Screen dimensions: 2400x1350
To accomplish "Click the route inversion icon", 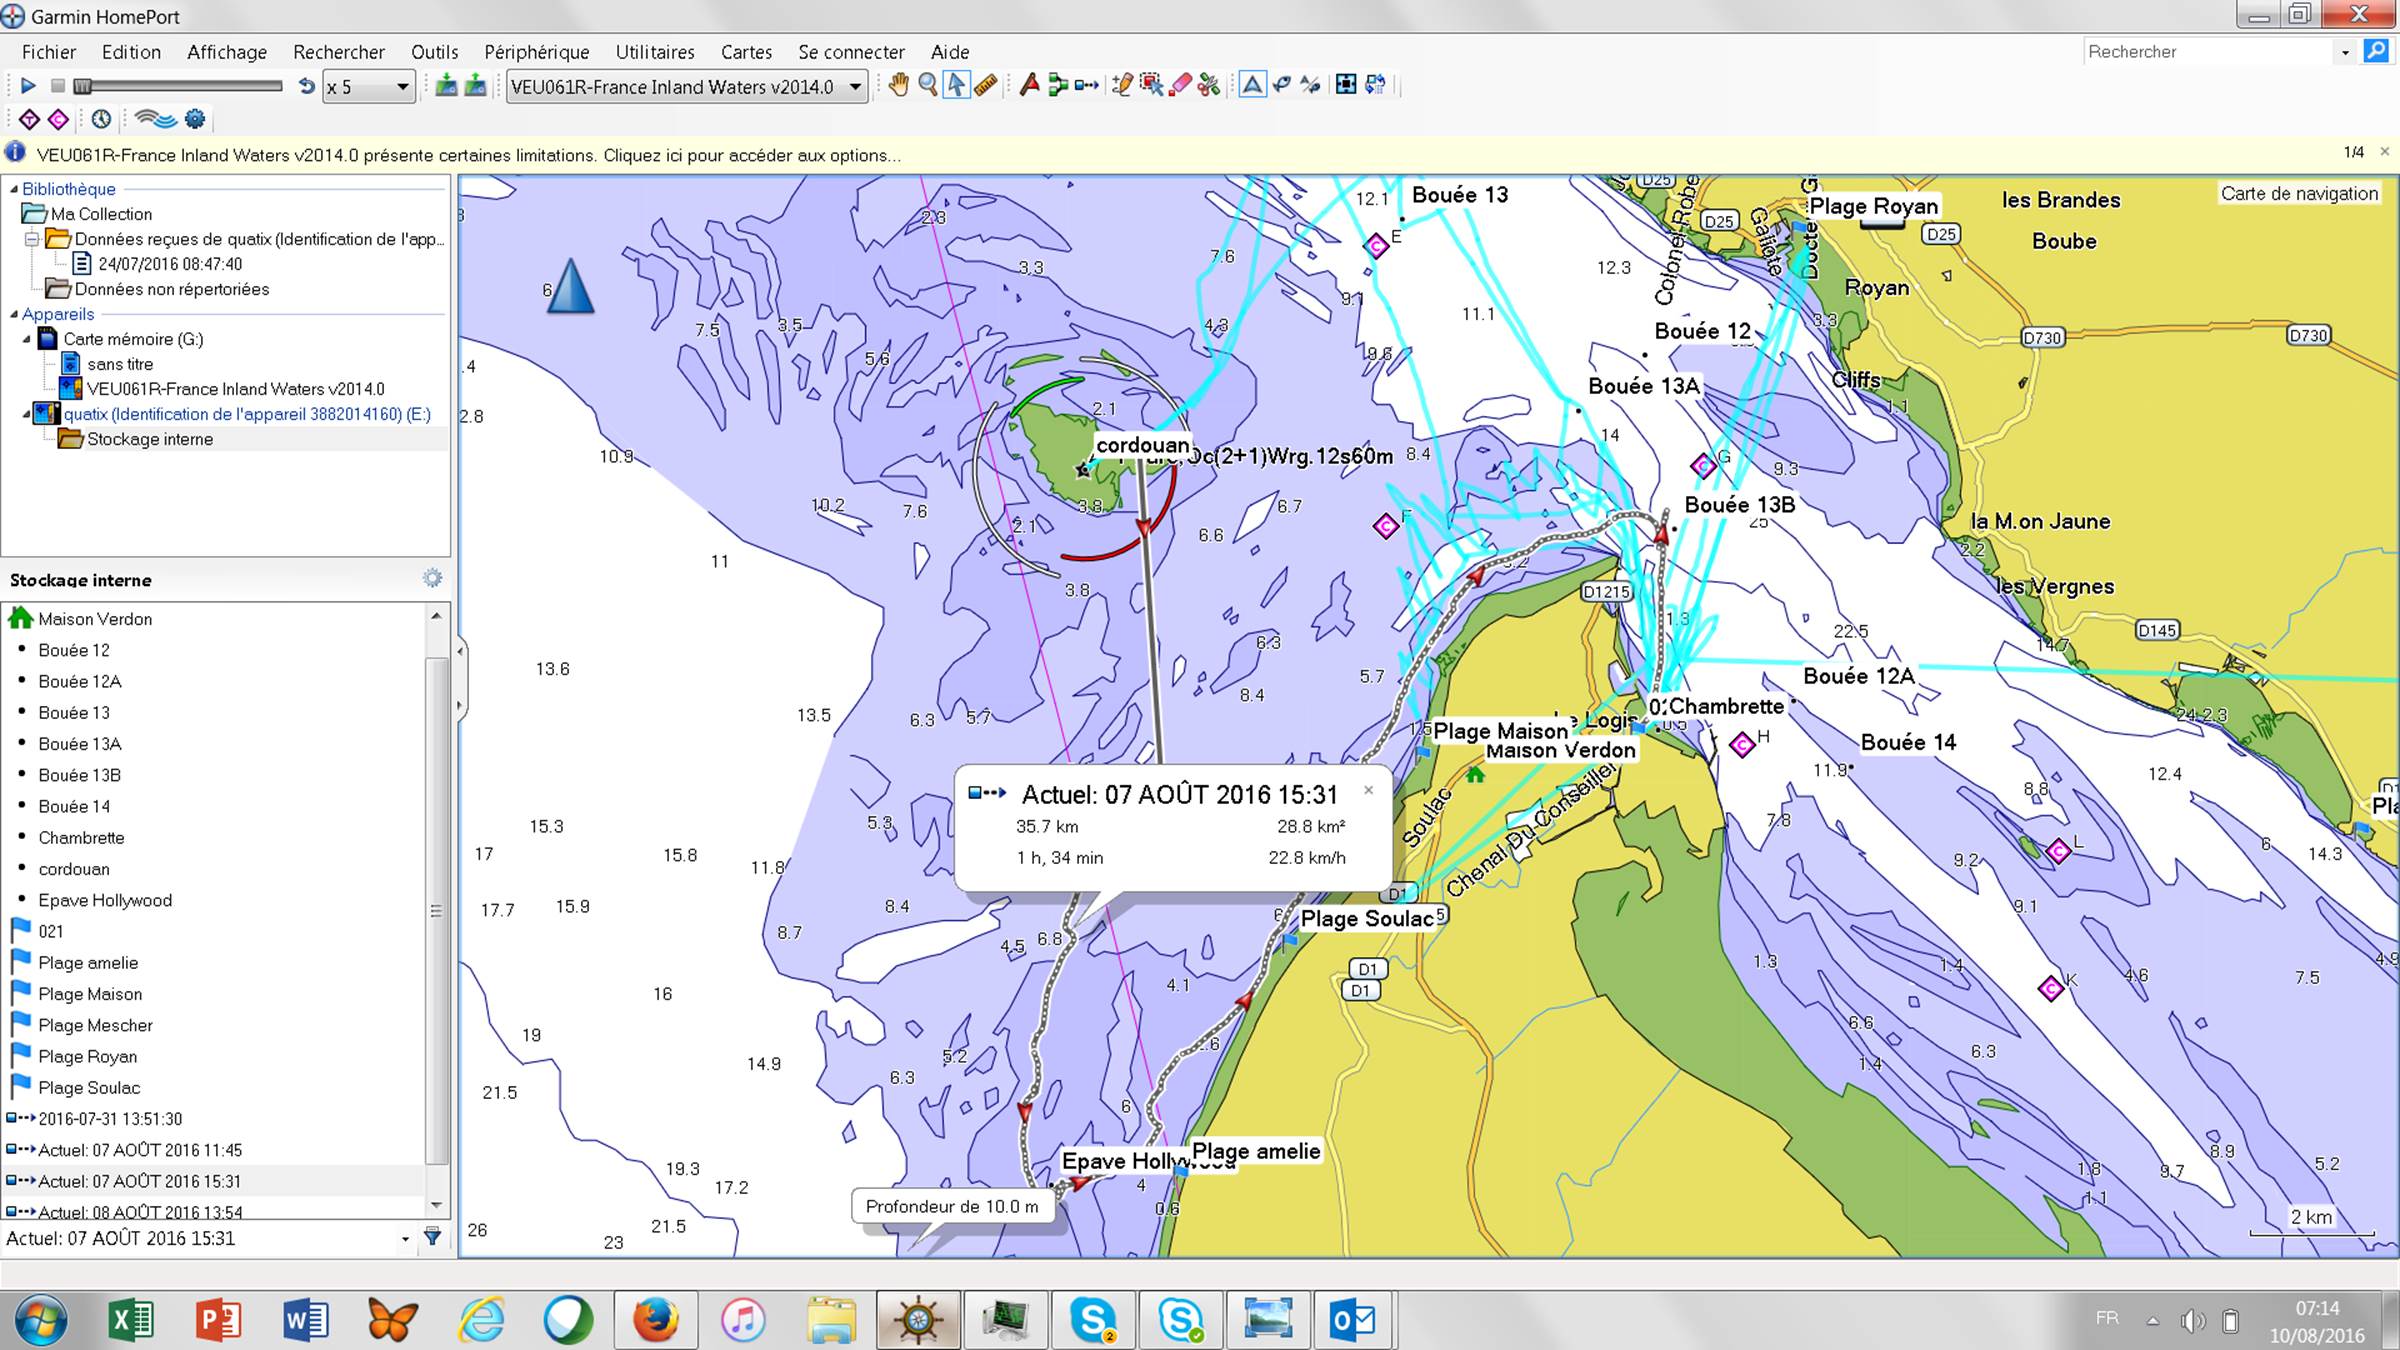I will pyautogui.click(x=1281, y=86).
